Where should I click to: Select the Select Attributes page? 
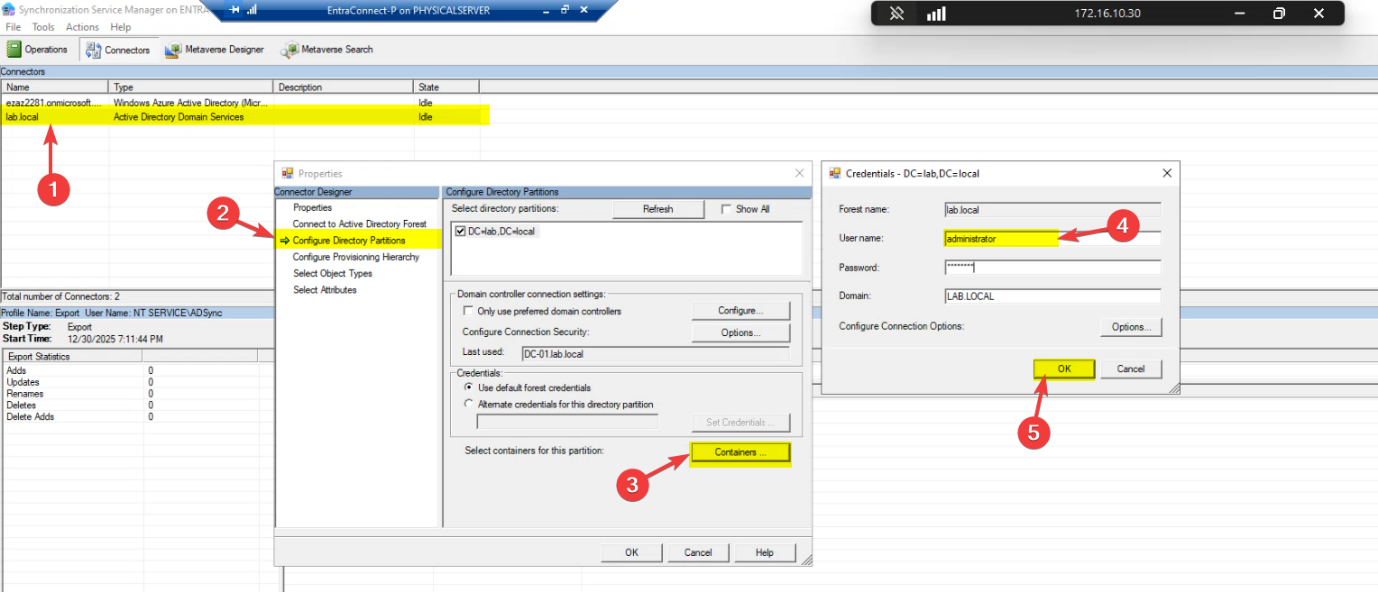(324, 290)
